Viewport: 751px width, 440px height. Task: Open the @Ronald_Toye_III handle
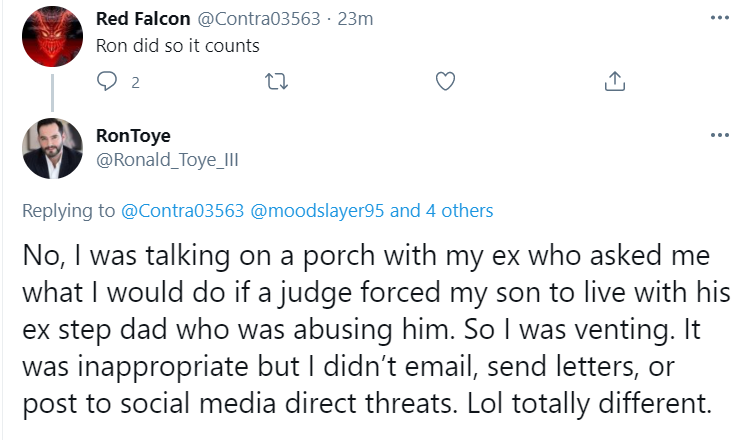point(167,160)
